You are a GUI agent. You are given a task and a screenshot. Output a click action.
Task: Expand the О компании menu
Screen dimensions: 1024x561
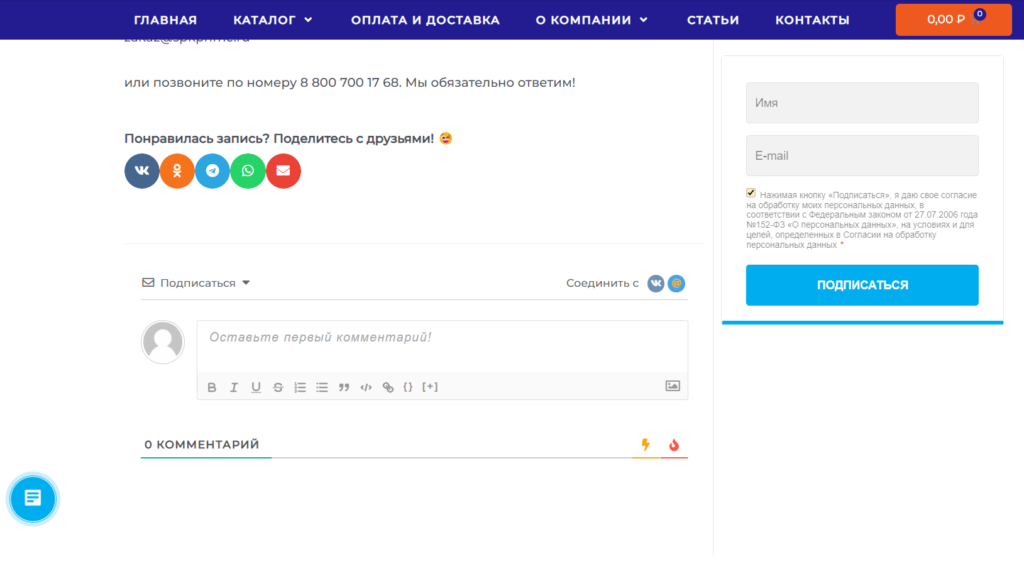tap(592, 20)
